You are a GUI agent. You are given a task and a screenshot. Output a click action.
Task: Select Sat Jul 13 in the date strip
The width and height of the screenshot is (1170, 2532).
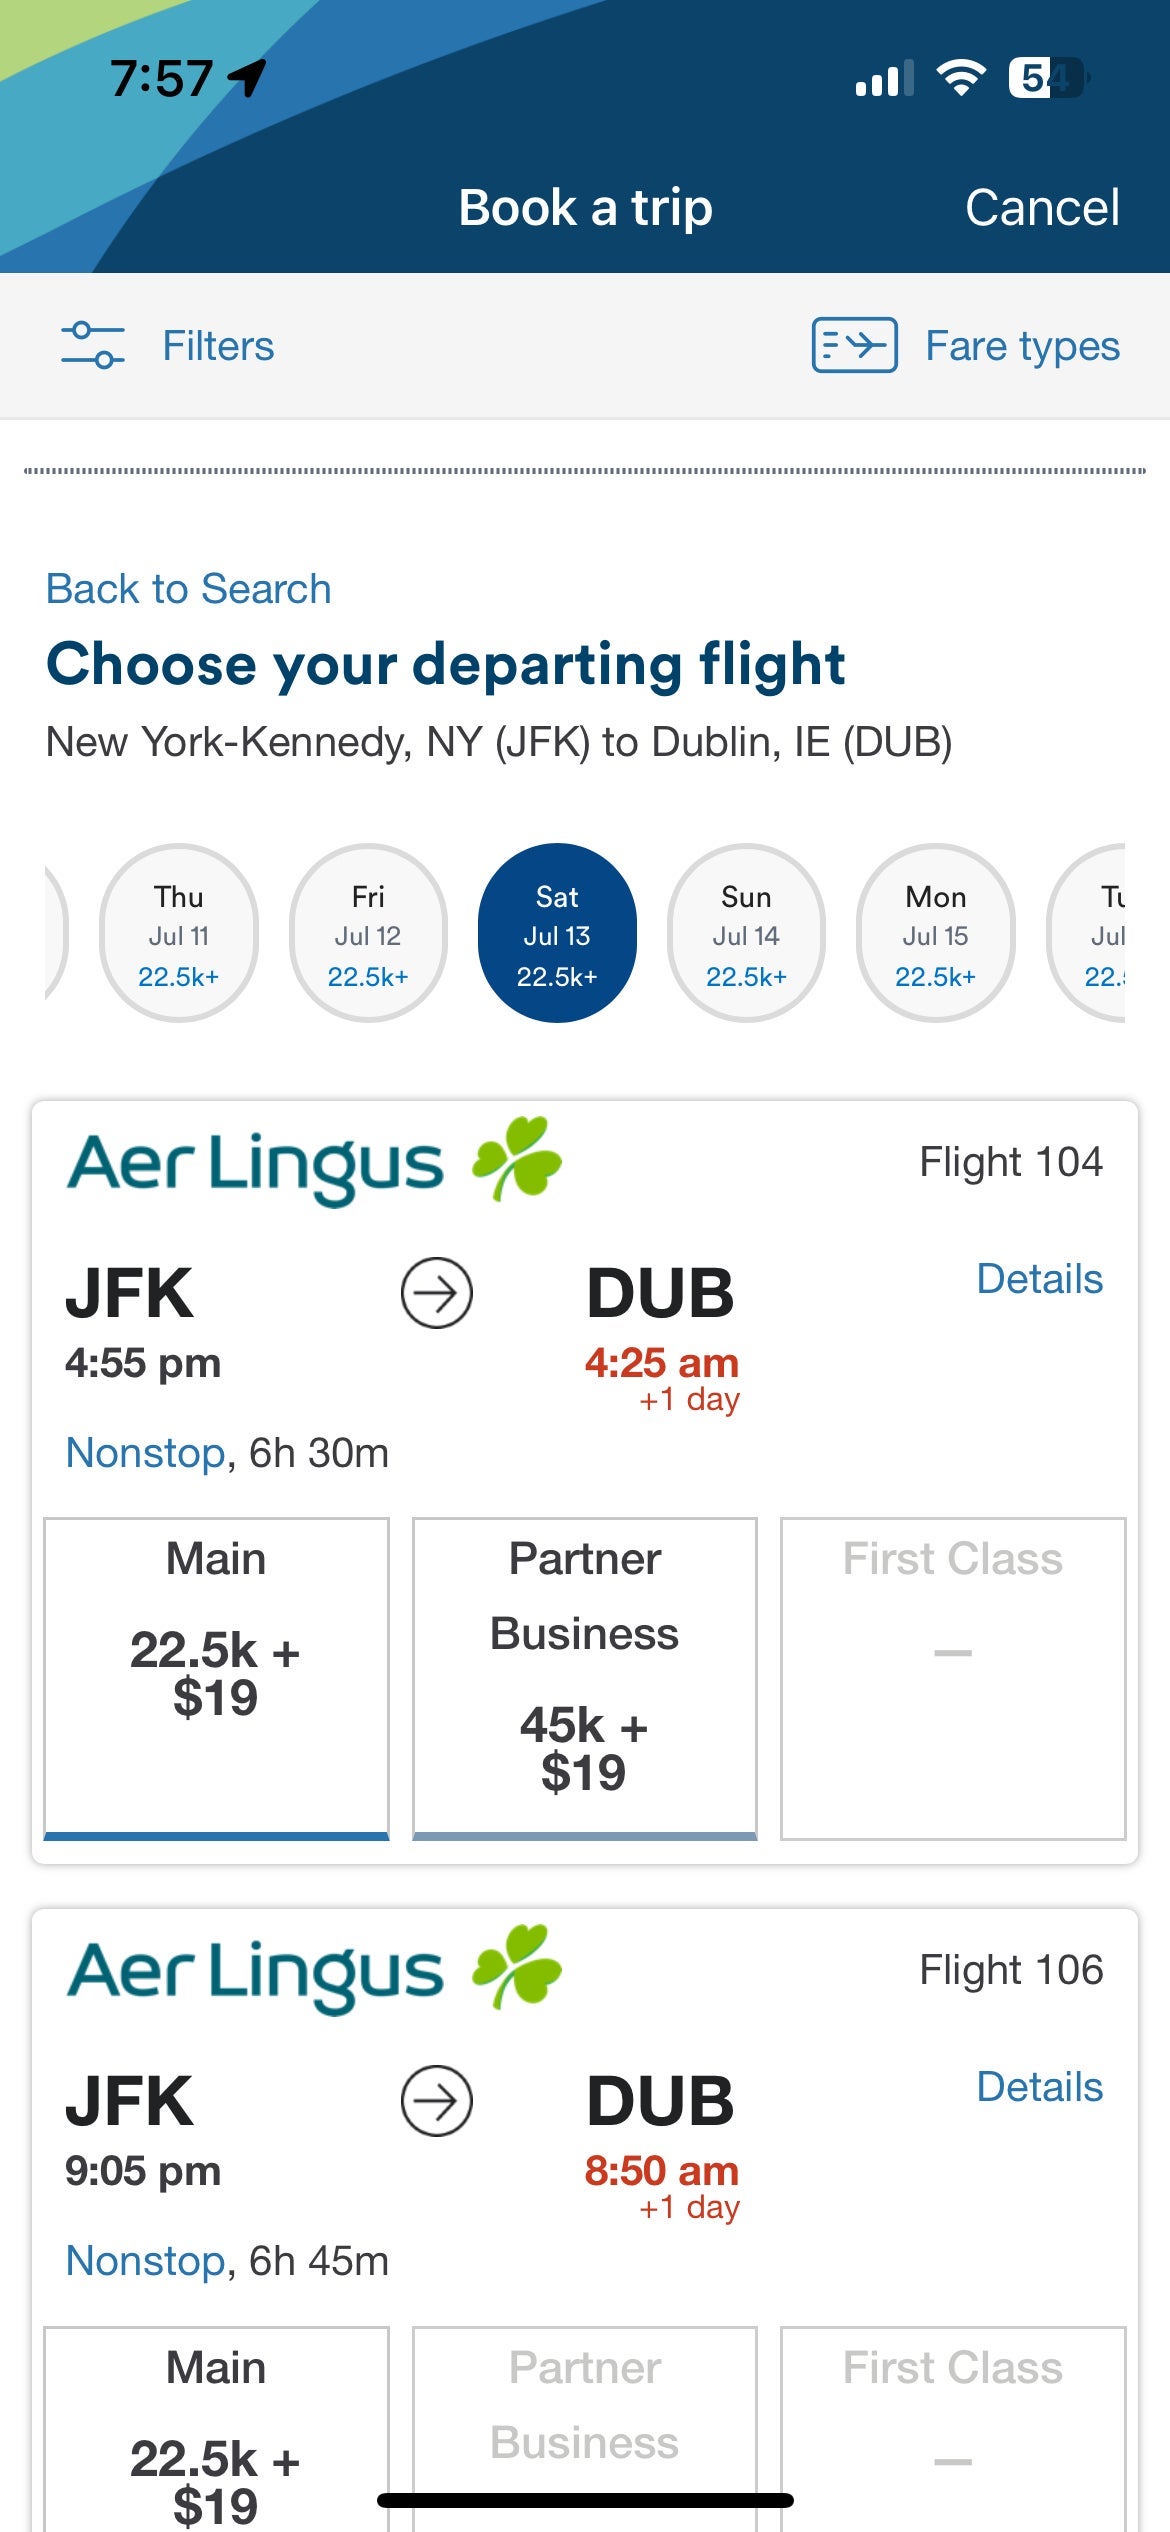pyautogui.click(x=557, y=932)
